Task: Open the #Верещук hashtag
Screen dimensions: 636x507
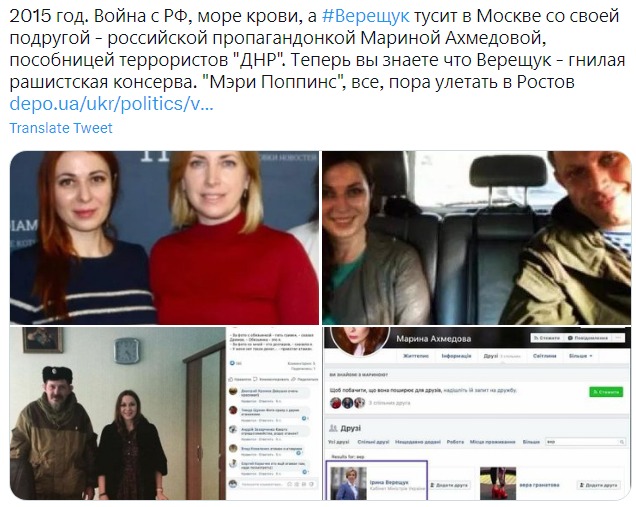Action: pos(365,16)
